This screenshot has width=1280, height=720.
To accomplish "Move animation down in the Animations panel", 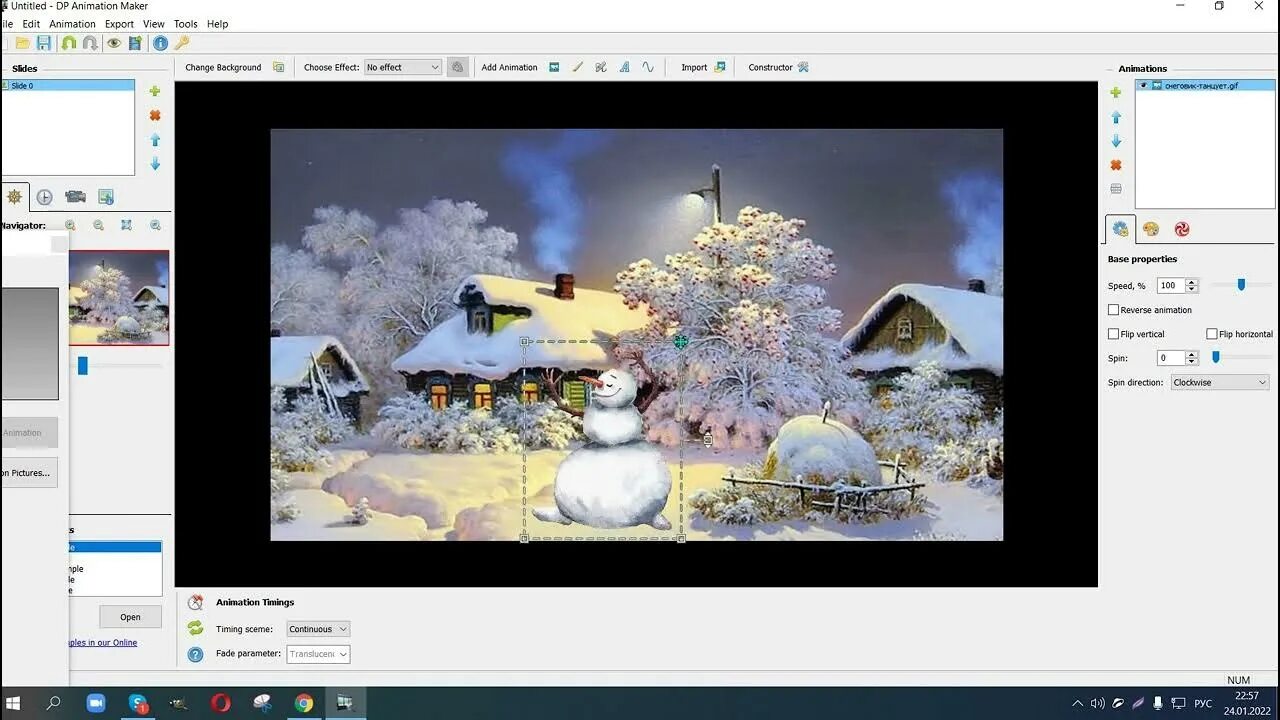I will (x=1116, y=141).
